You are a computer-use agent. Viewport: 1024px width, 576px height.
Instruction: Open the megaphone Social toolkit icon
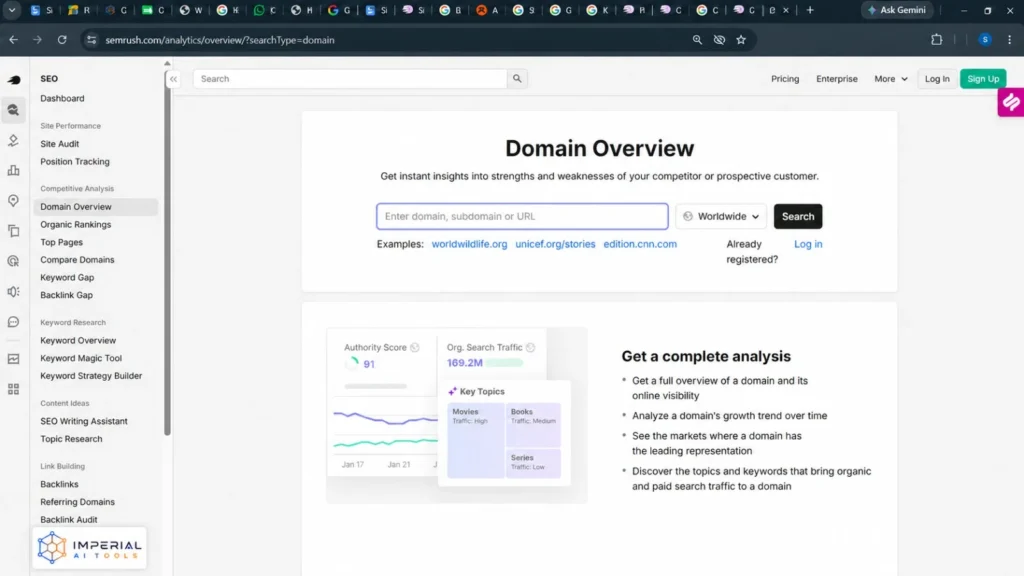(13, 291)
